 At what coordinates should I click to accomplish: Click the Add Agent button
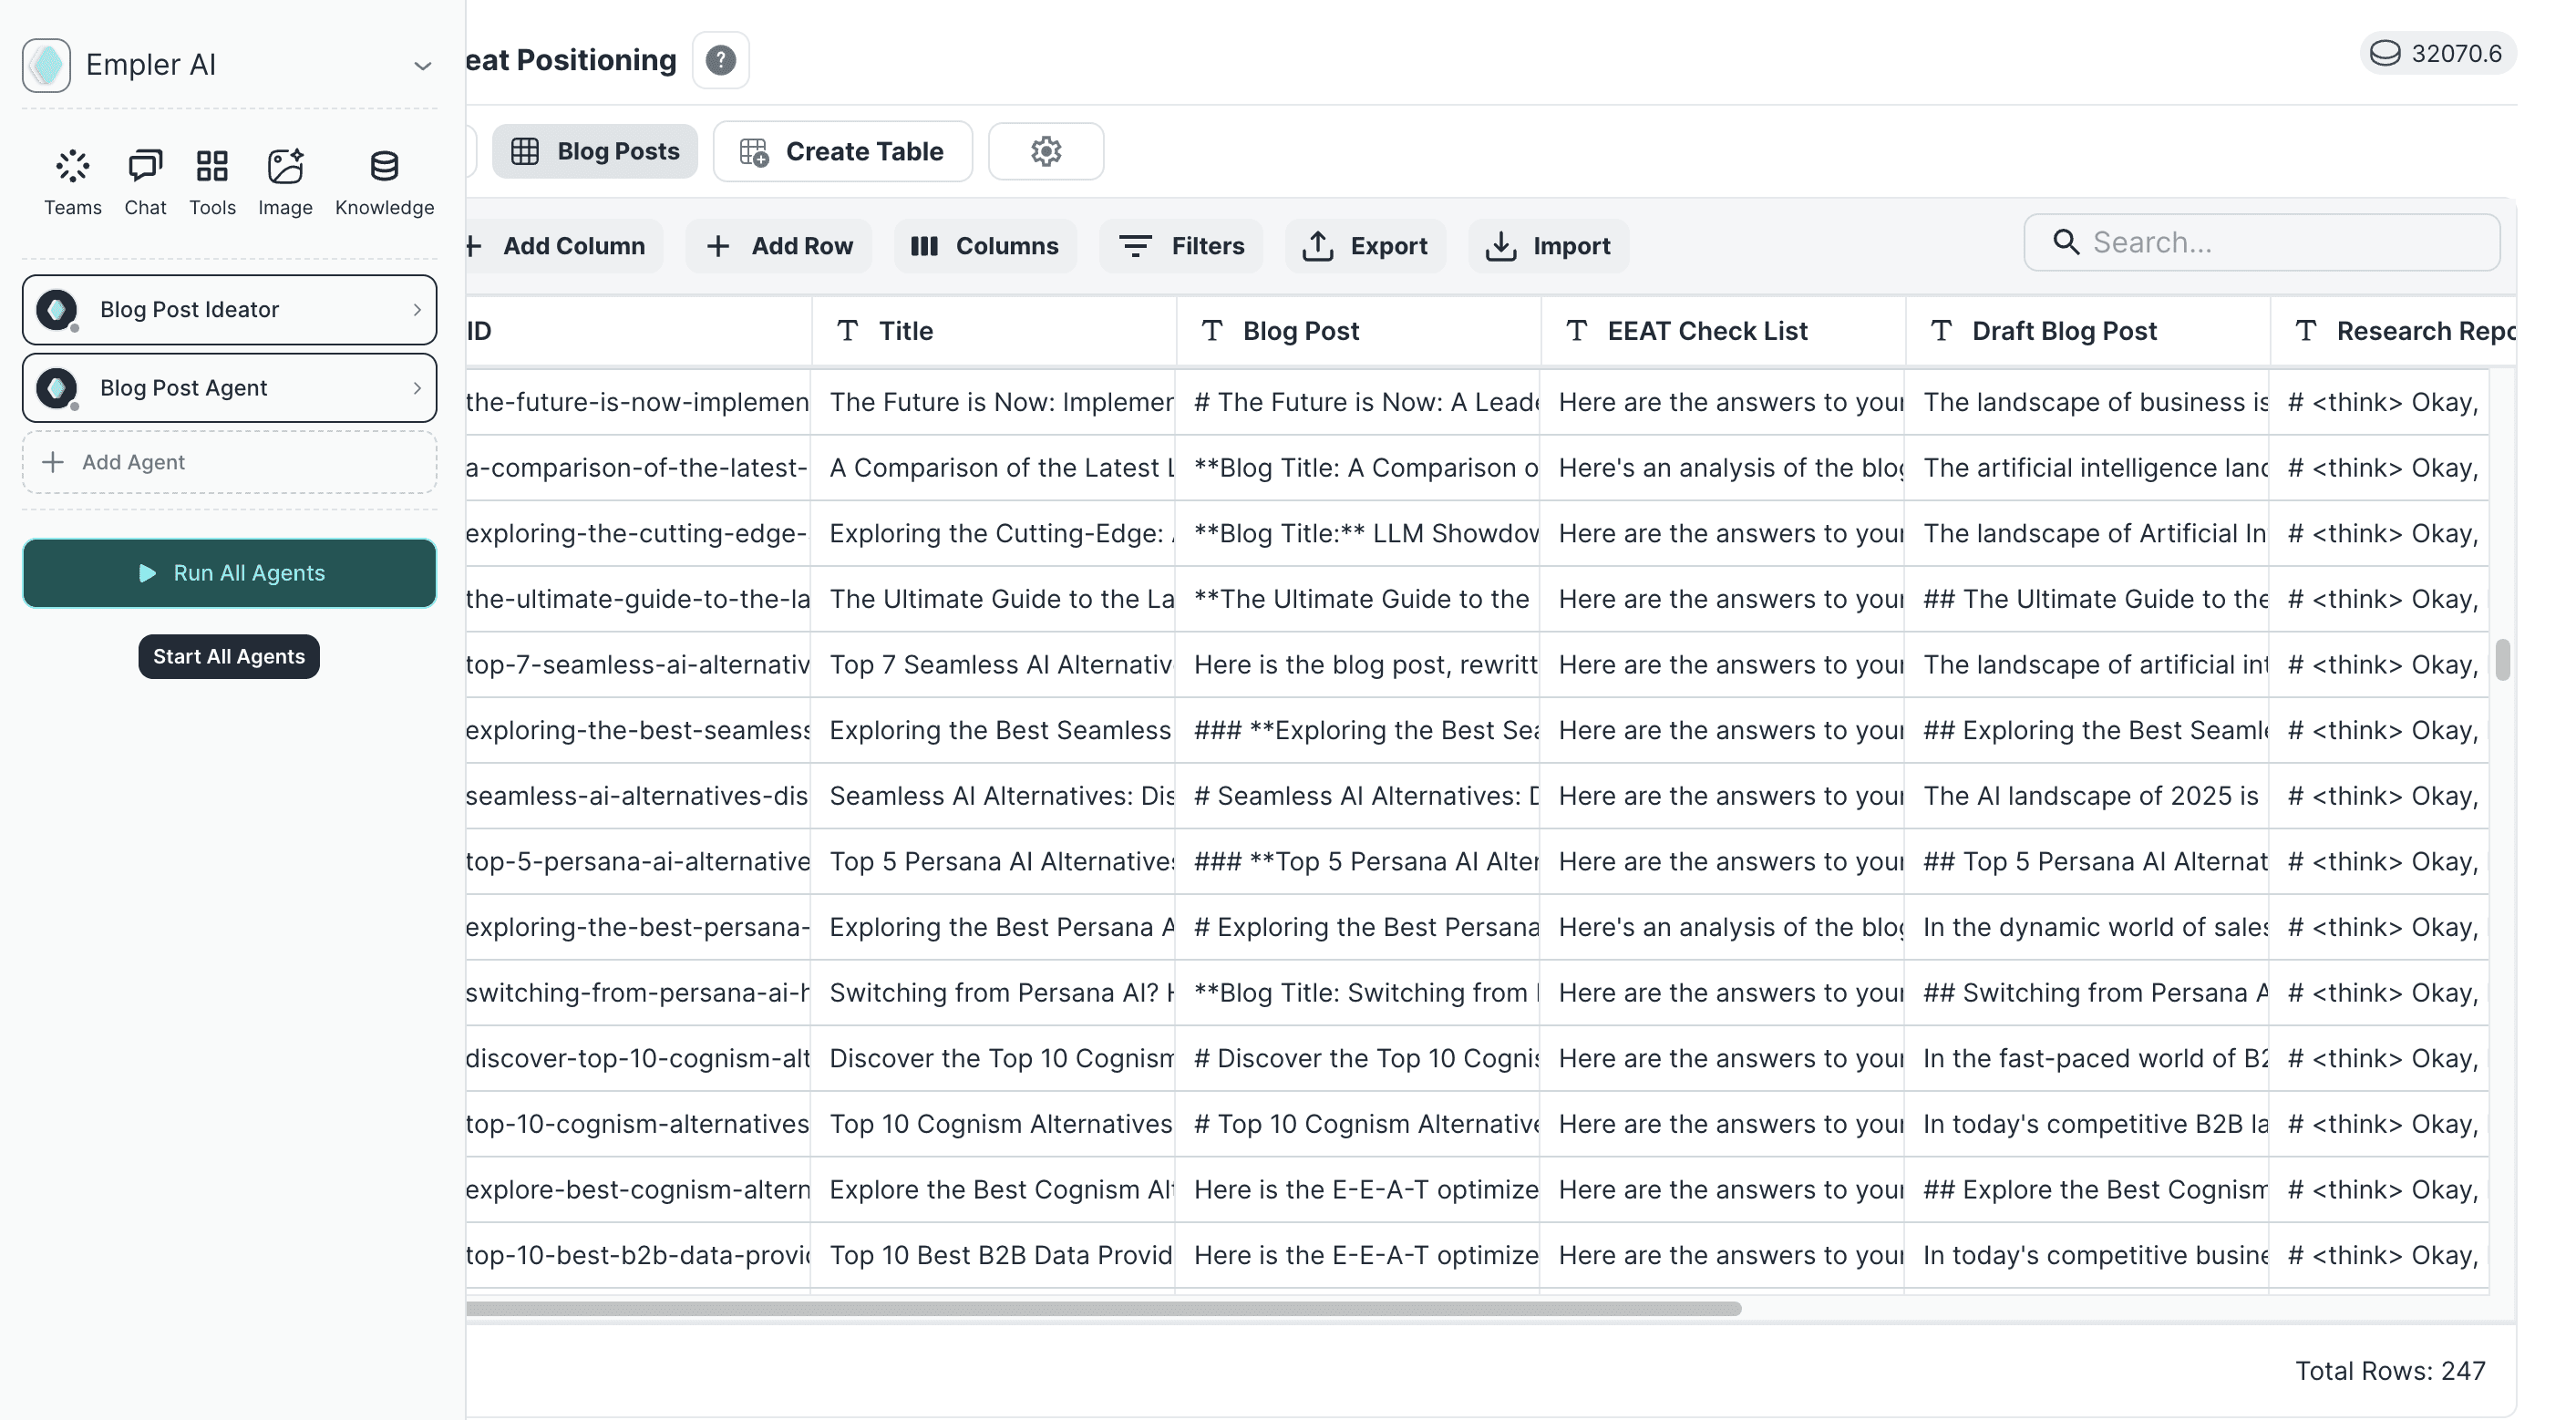230,462
